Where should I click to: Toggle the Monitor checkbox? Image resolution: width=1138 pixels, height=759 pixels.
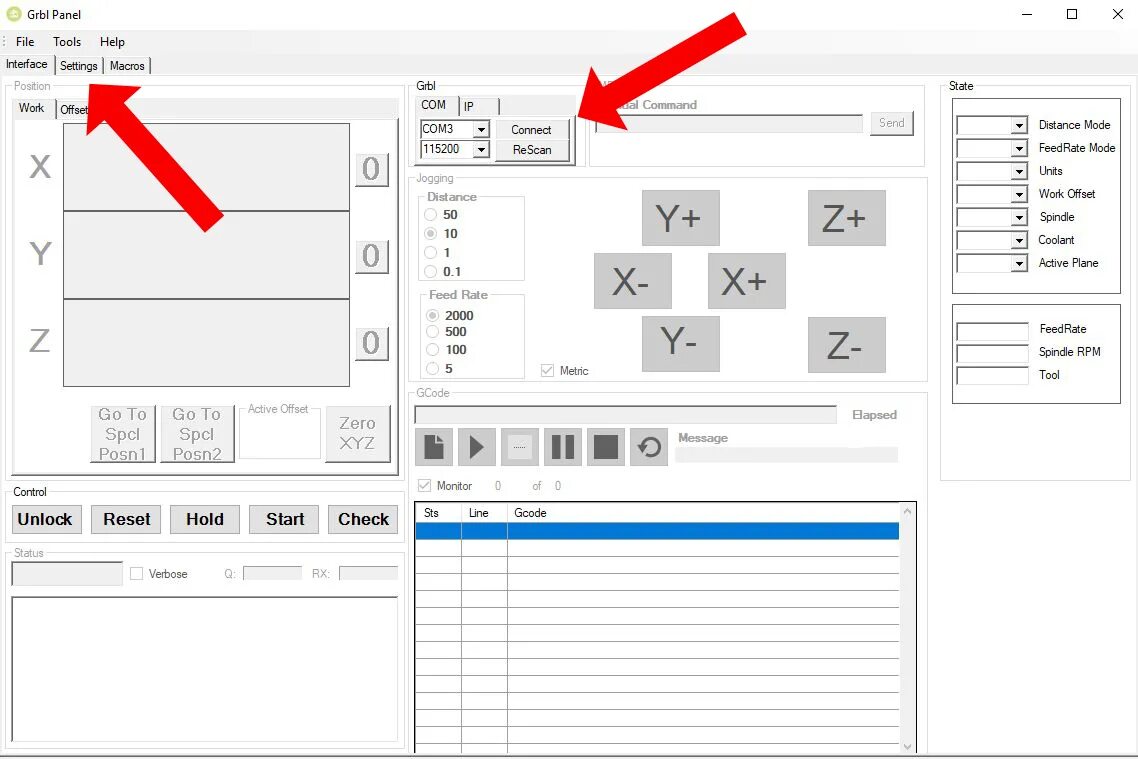coord(425,485)
